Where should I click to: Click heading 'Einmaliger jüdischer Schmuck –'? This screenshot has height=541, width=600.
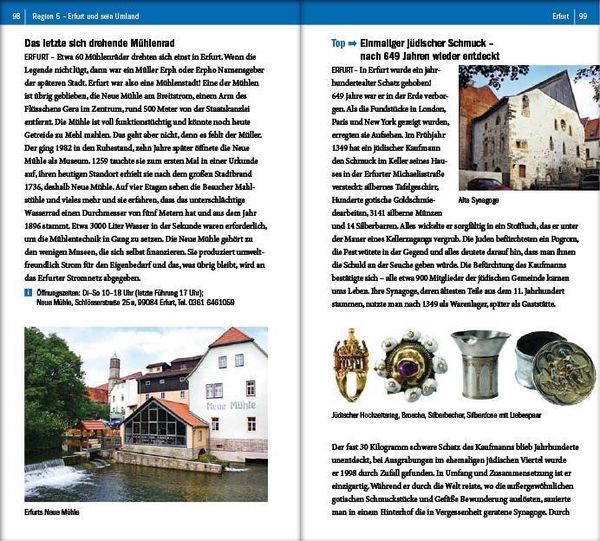pyautogui.click(x=427, y=43)
